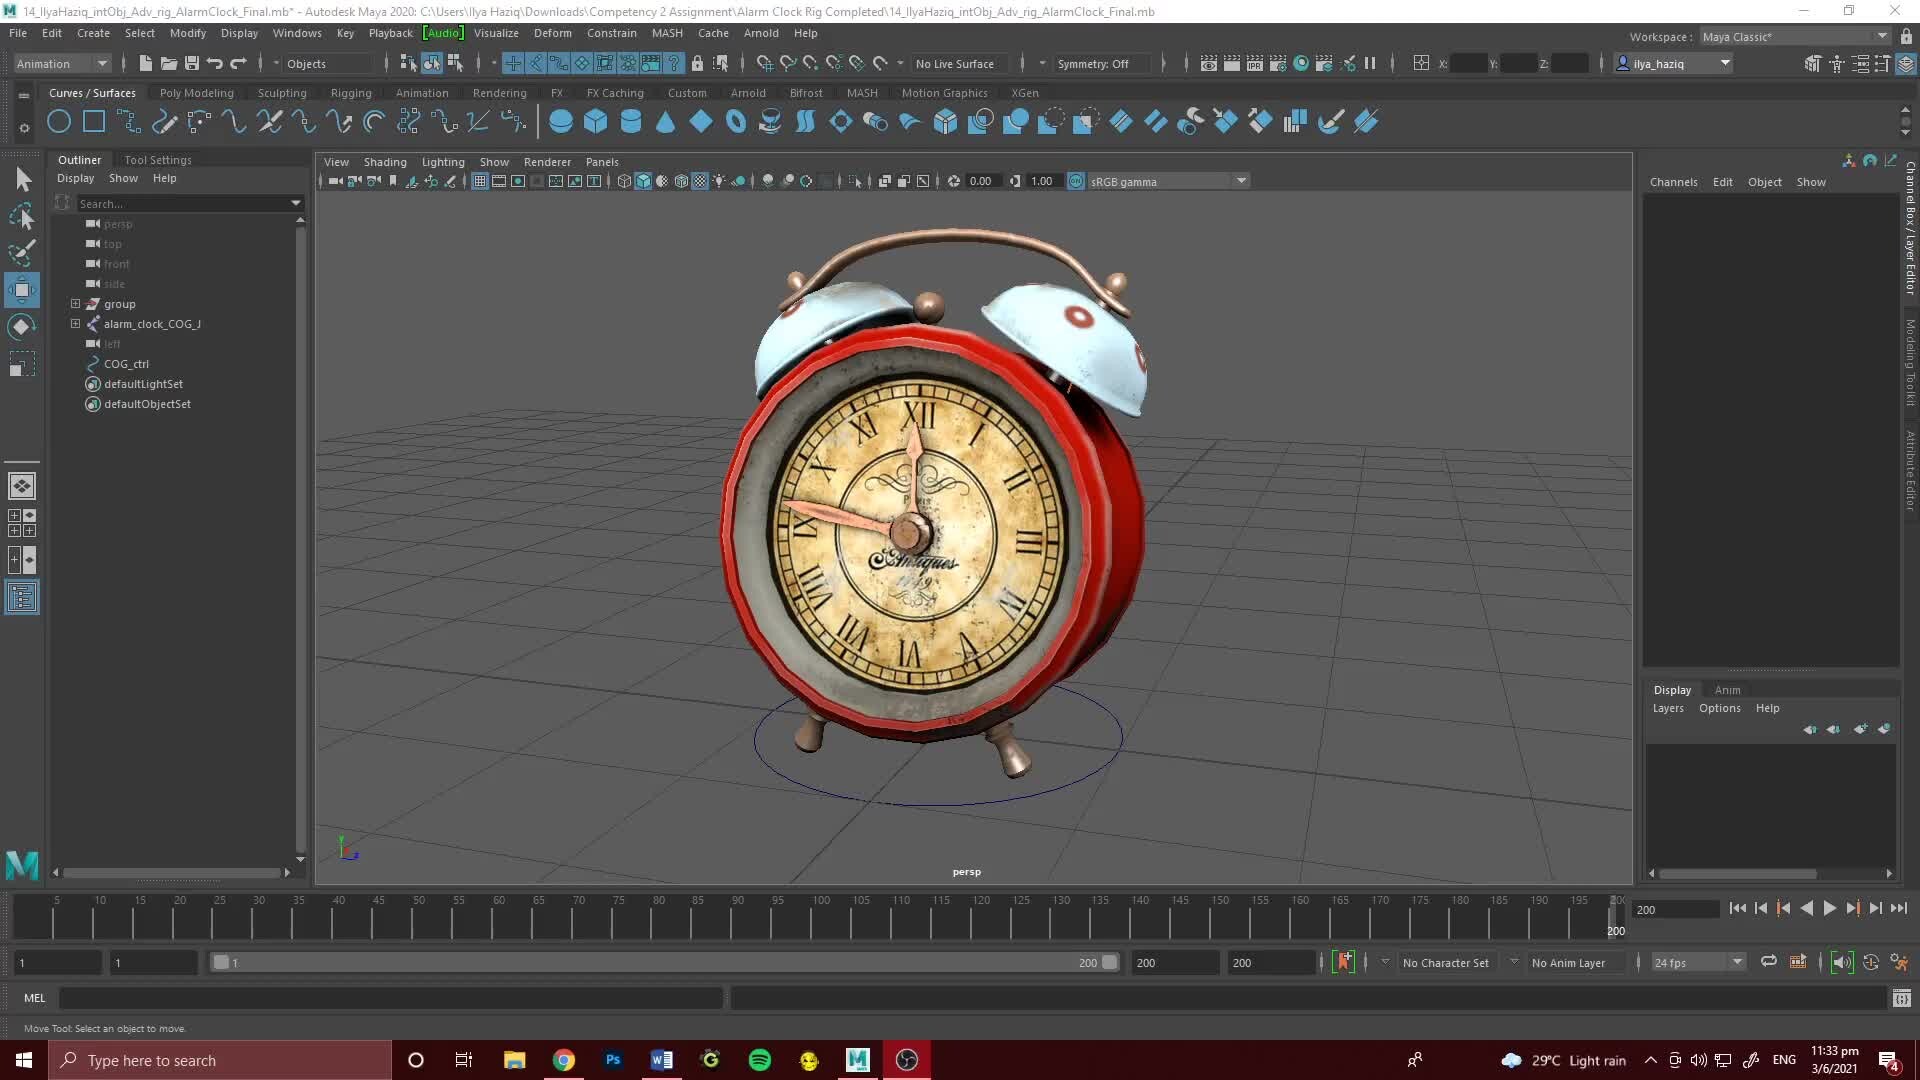1920x1080 pixels.
Task: Enable No Live Surface toggle option
Action: tap(956, 63)
